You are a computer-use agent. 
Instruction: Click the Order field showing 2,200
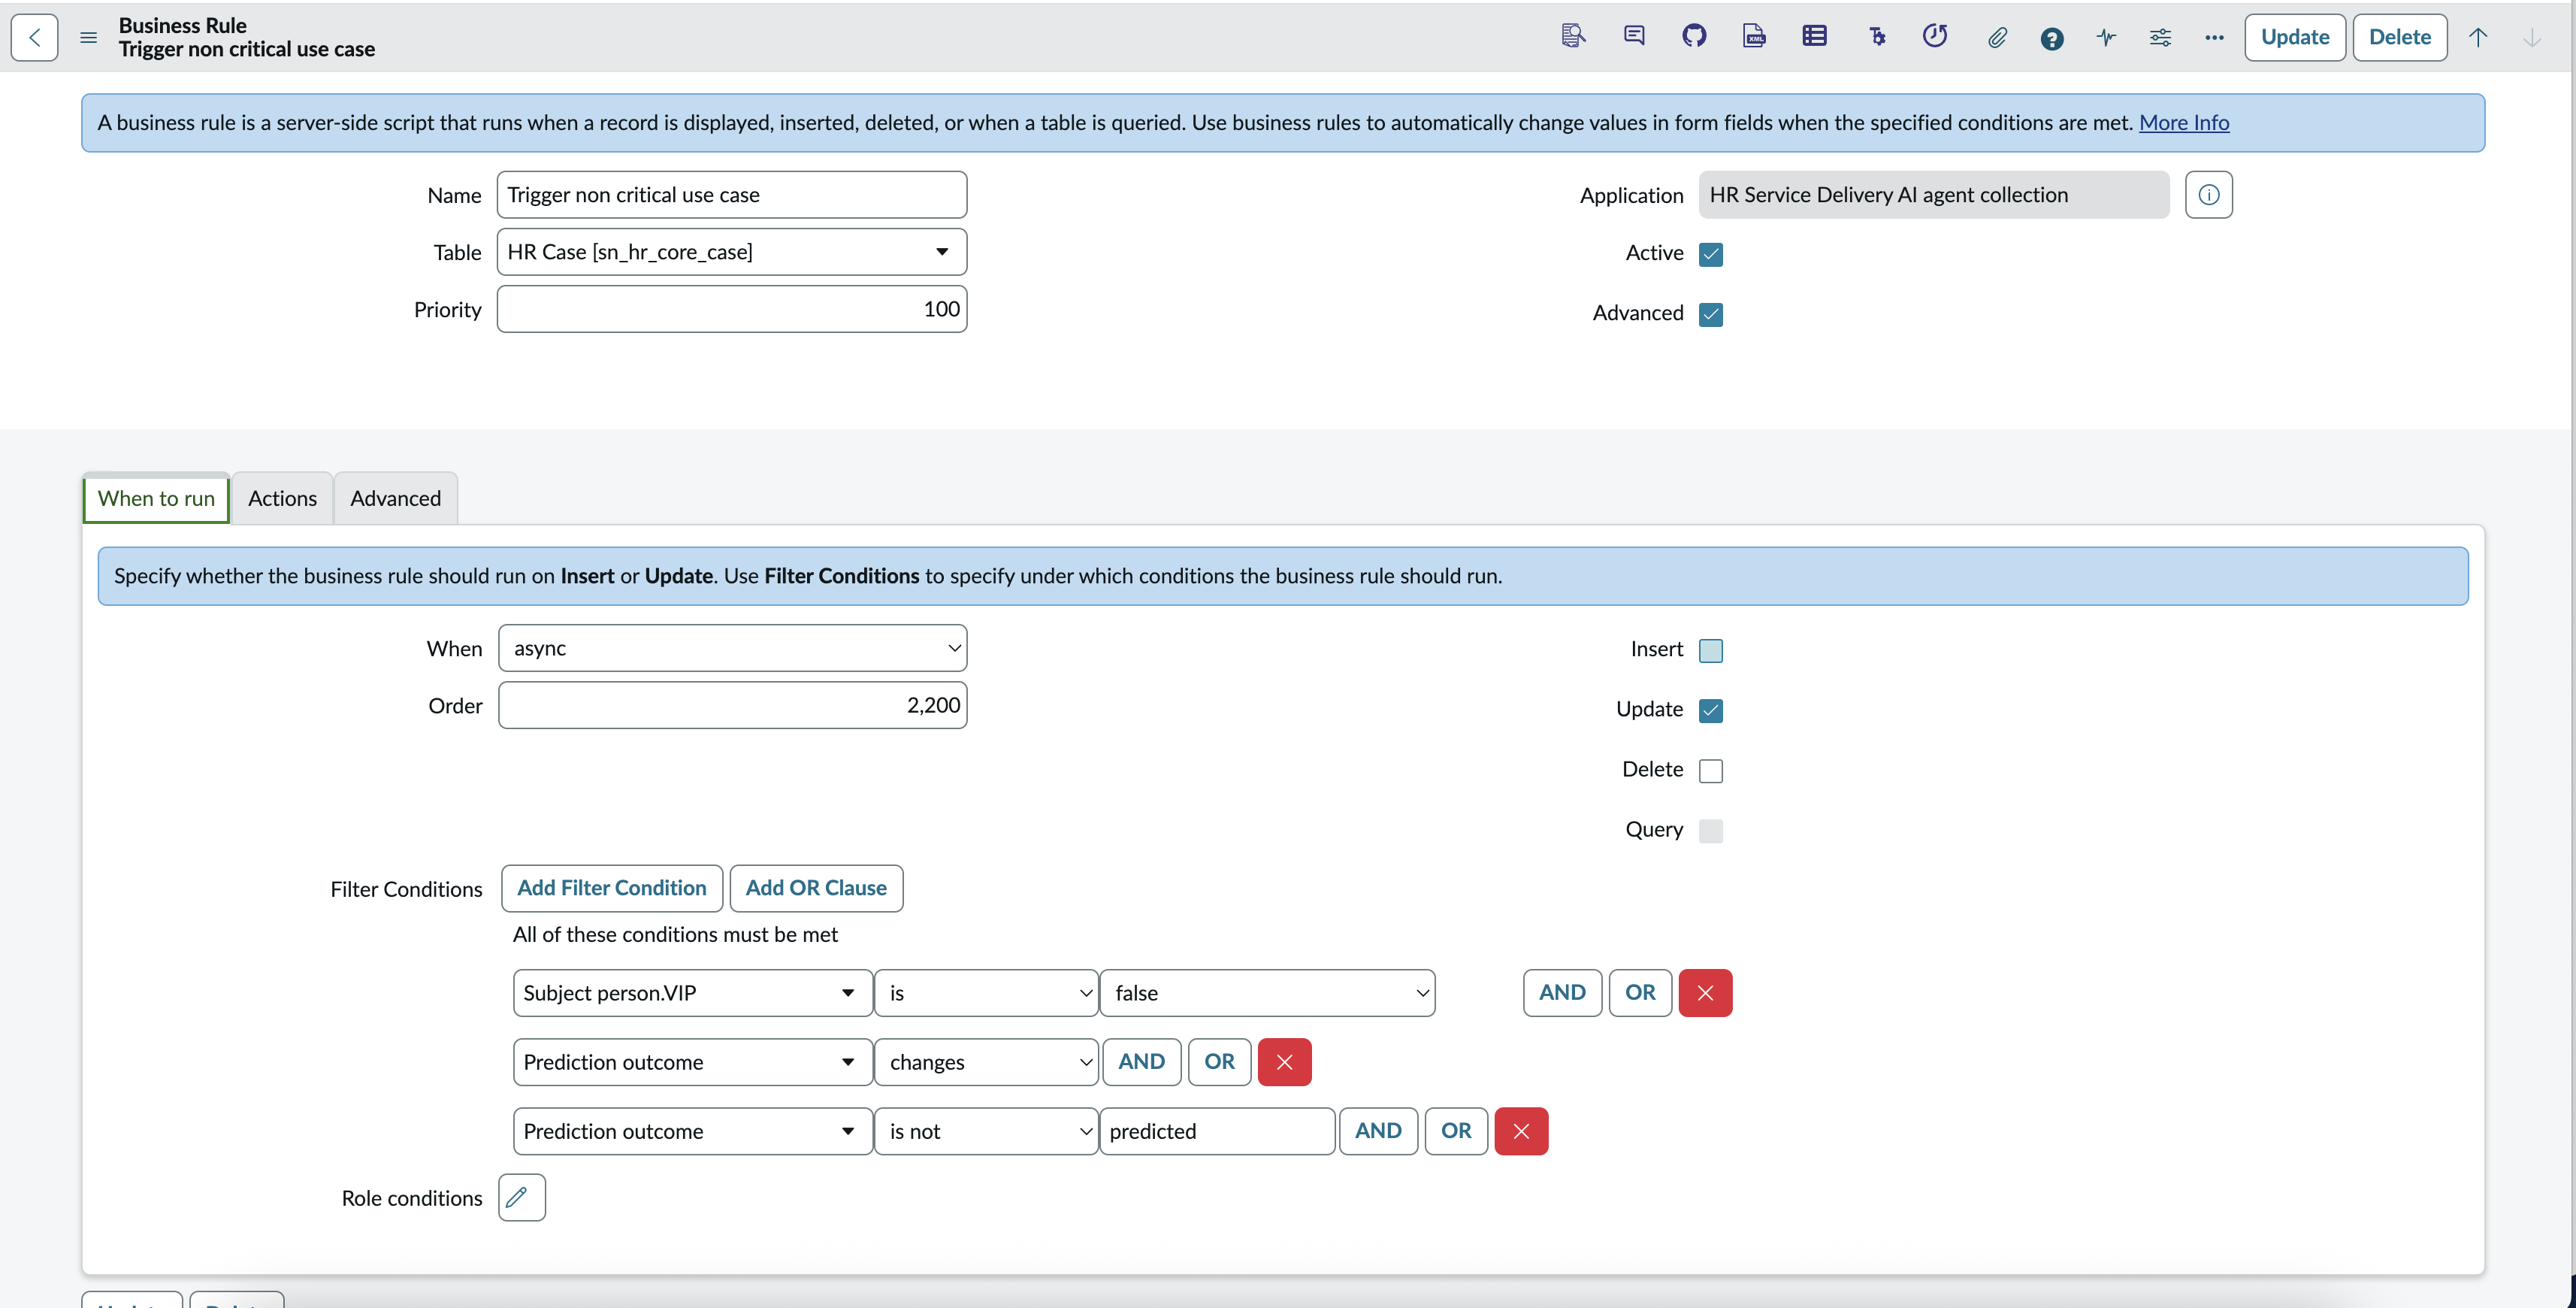[x=732, y=704]
